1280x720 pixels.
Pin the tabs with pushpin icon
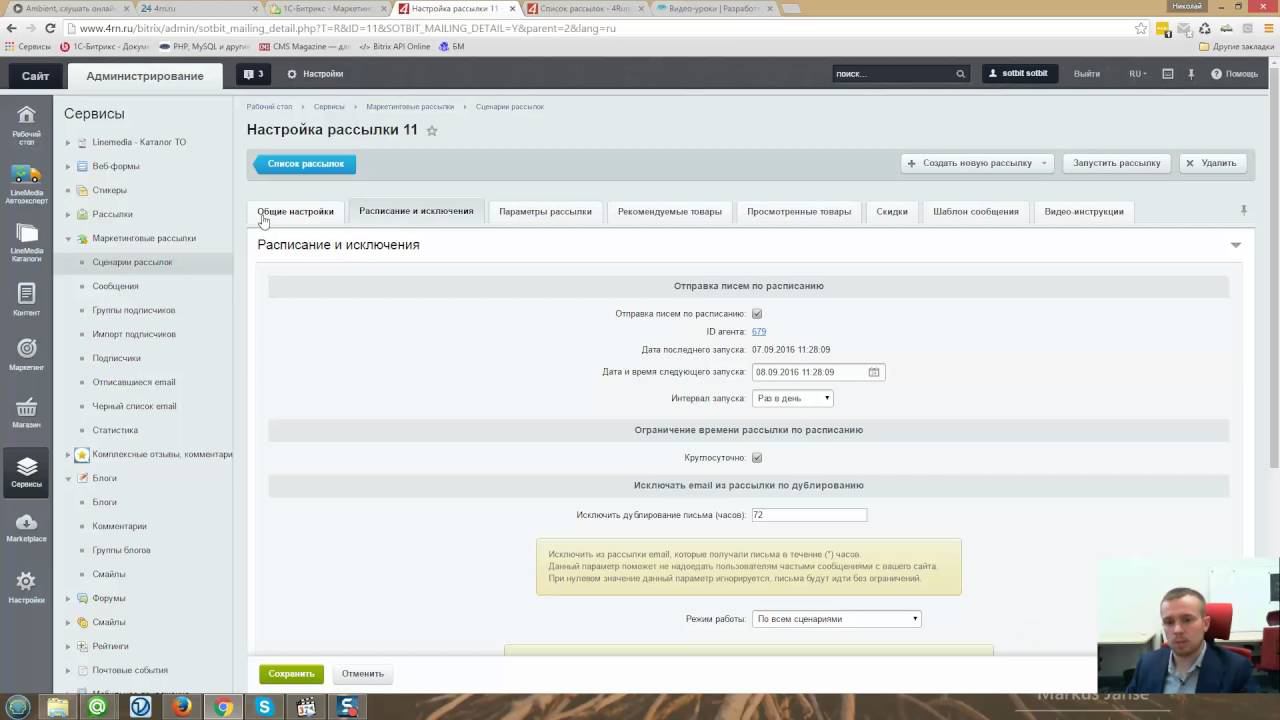coord(1244,210)
